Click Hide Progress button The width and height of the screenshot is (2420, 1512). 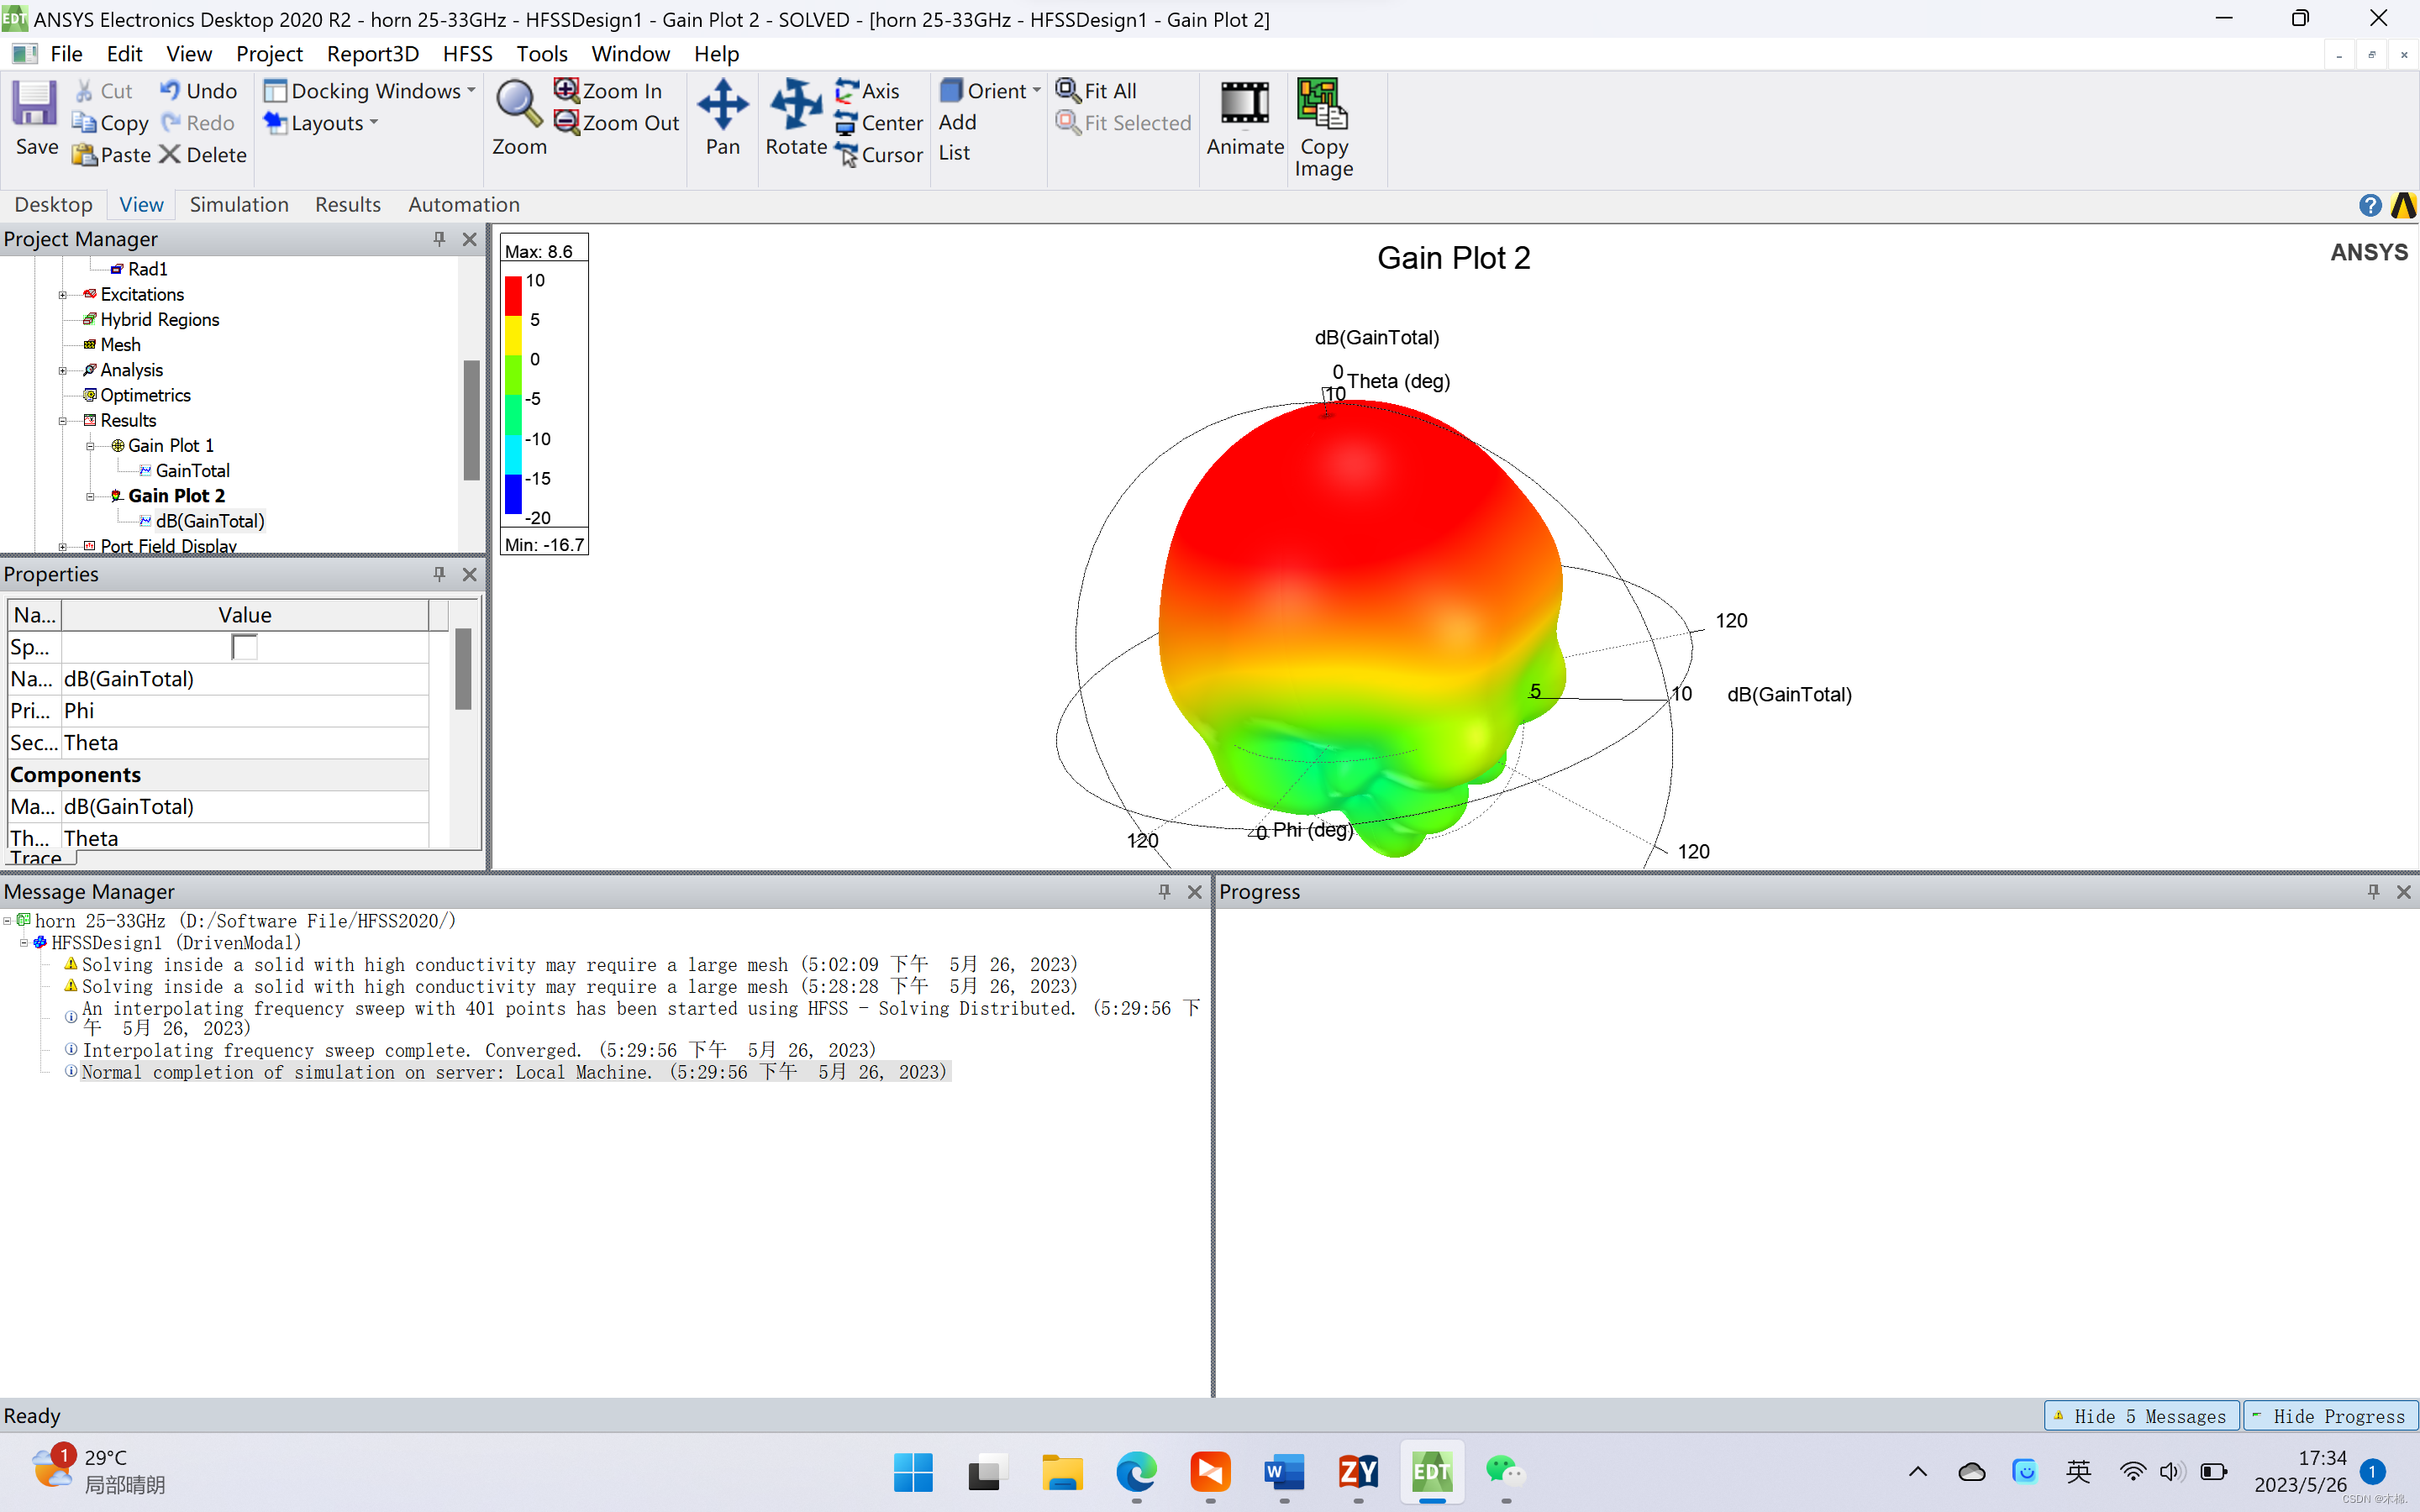click(2330, 1416)
